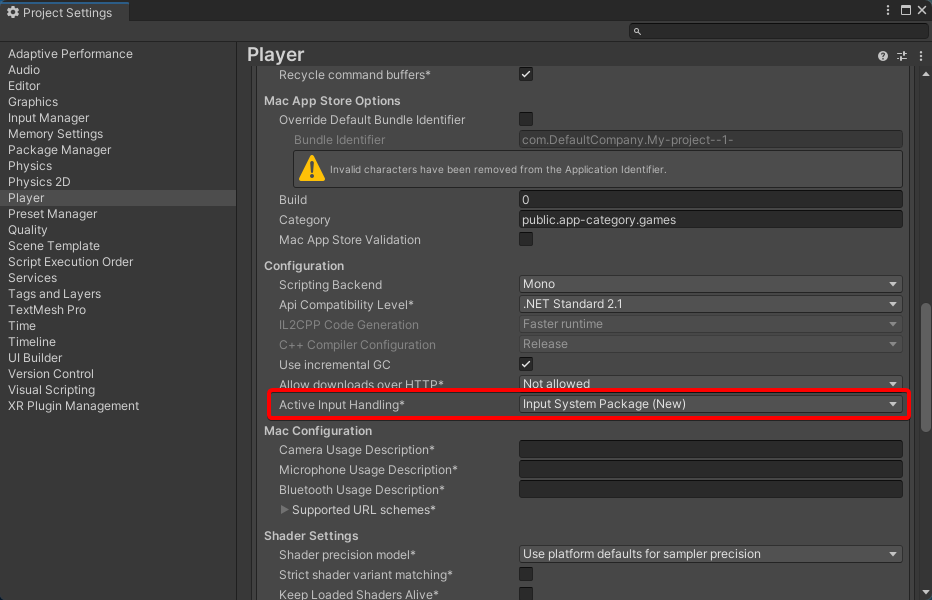Open Package Manager settings

pyautogui.click(x=59, y=150)
